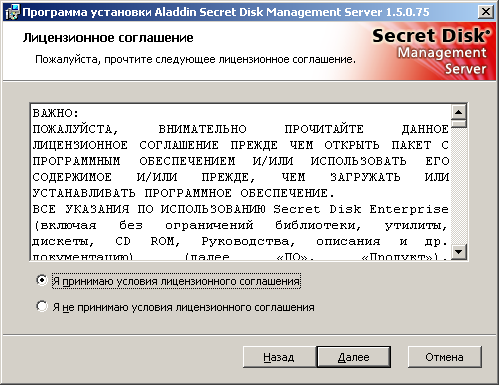
Task: Click the 'ВАЖНО:' line in the license text
Action: pyautogui.click(x=56, y=113)
